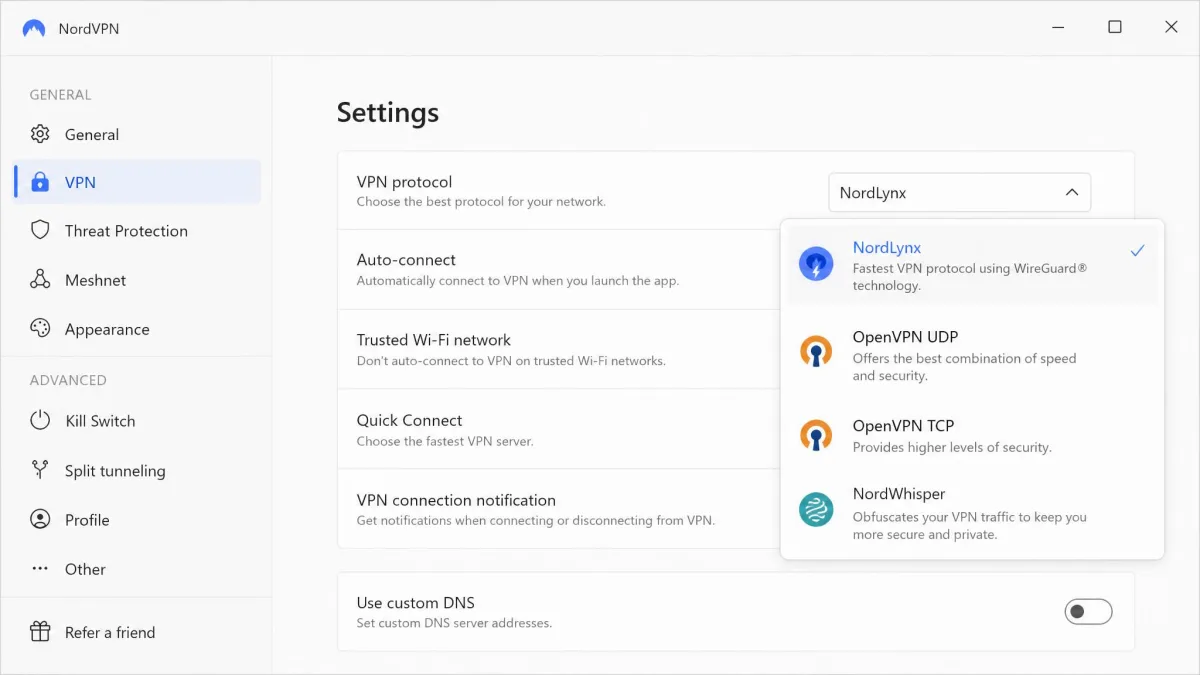Open Threat Protection settings
Viewport: 1200px width, 675px height.
(137, 230)
